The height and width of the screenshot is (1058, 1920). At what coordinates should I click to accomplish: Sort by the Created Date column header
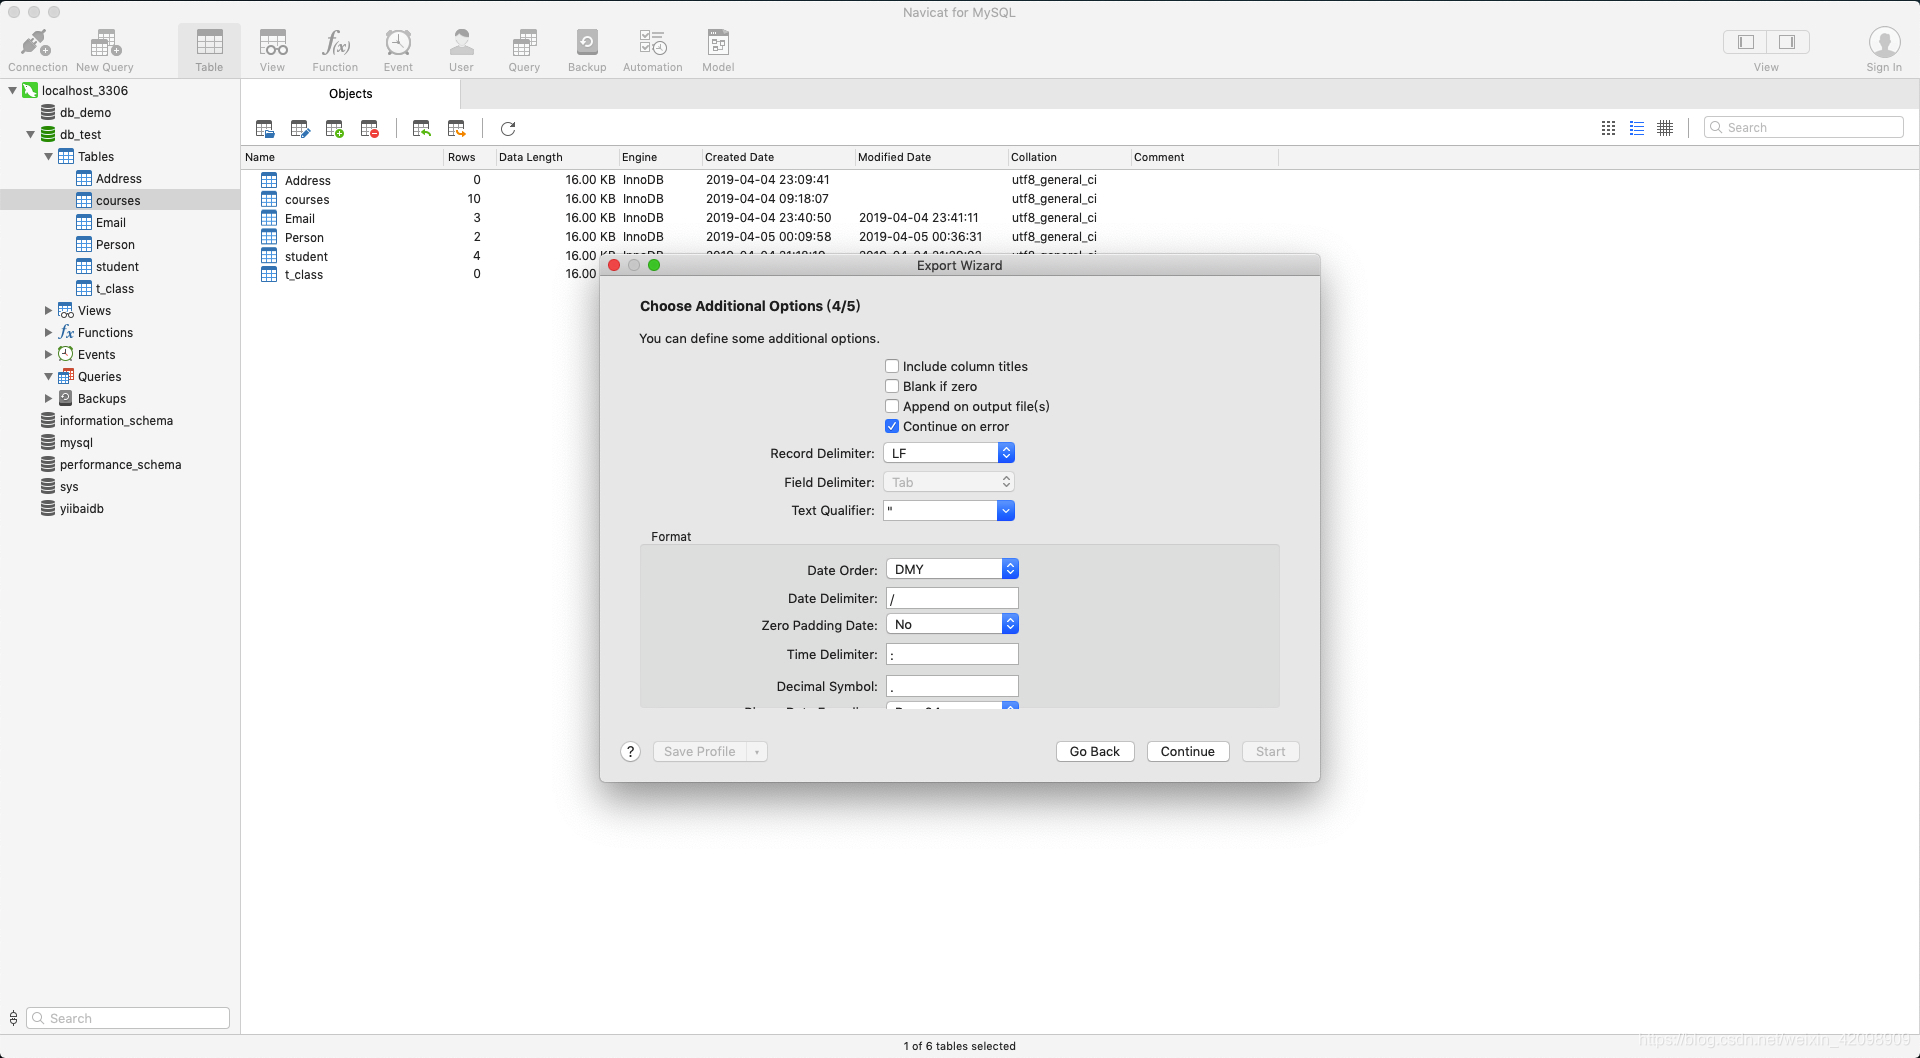(x=777, y=157)
